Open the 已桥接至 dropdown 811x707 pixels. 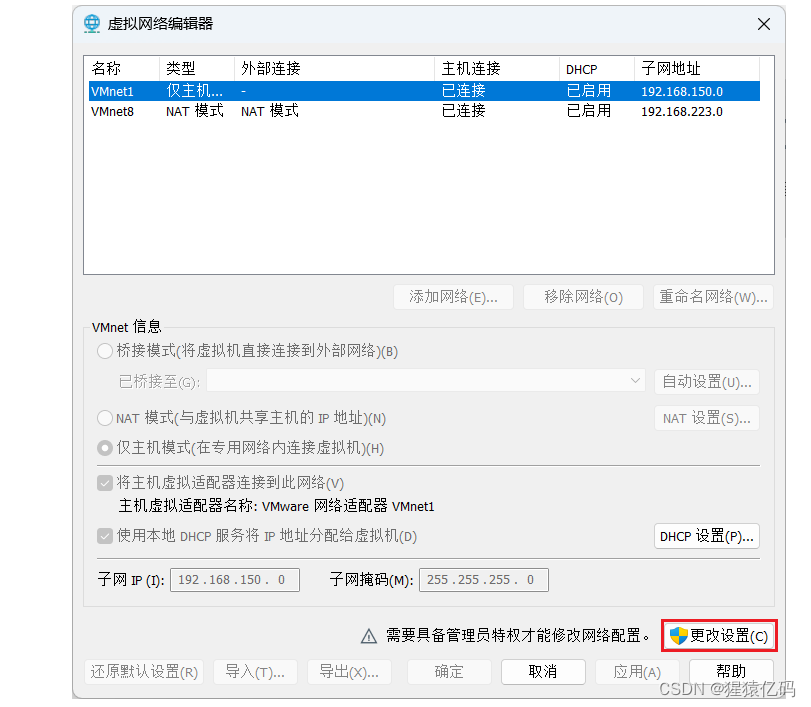pyautogui.click(x=426, y=381)
